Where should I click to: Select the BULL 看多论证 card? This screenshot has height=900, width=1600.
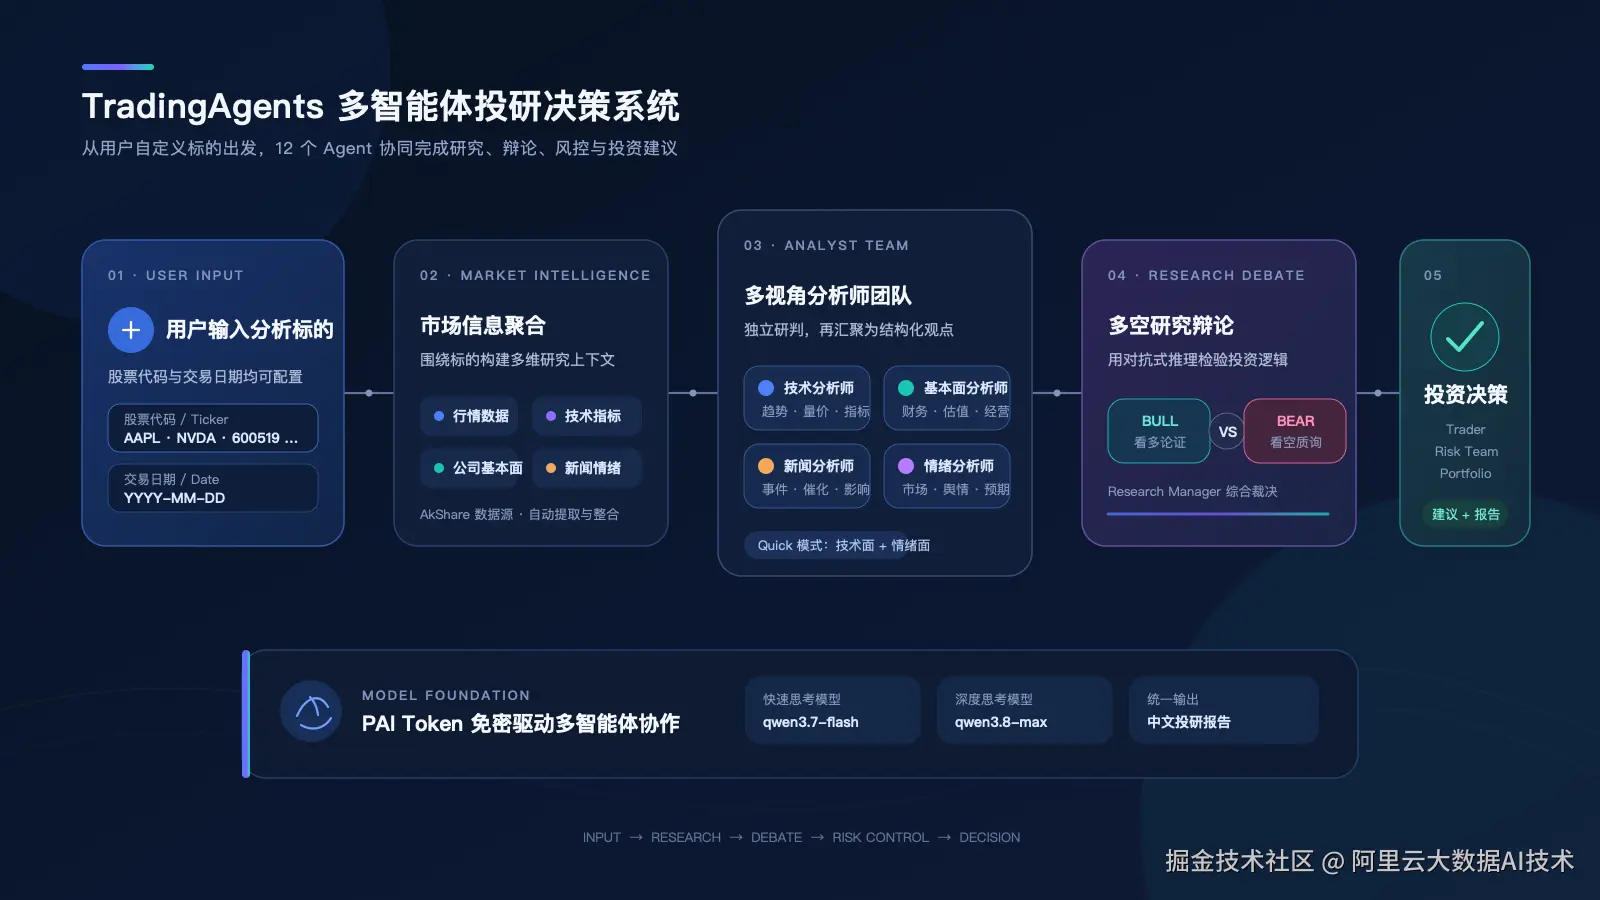click(1159, 431)
